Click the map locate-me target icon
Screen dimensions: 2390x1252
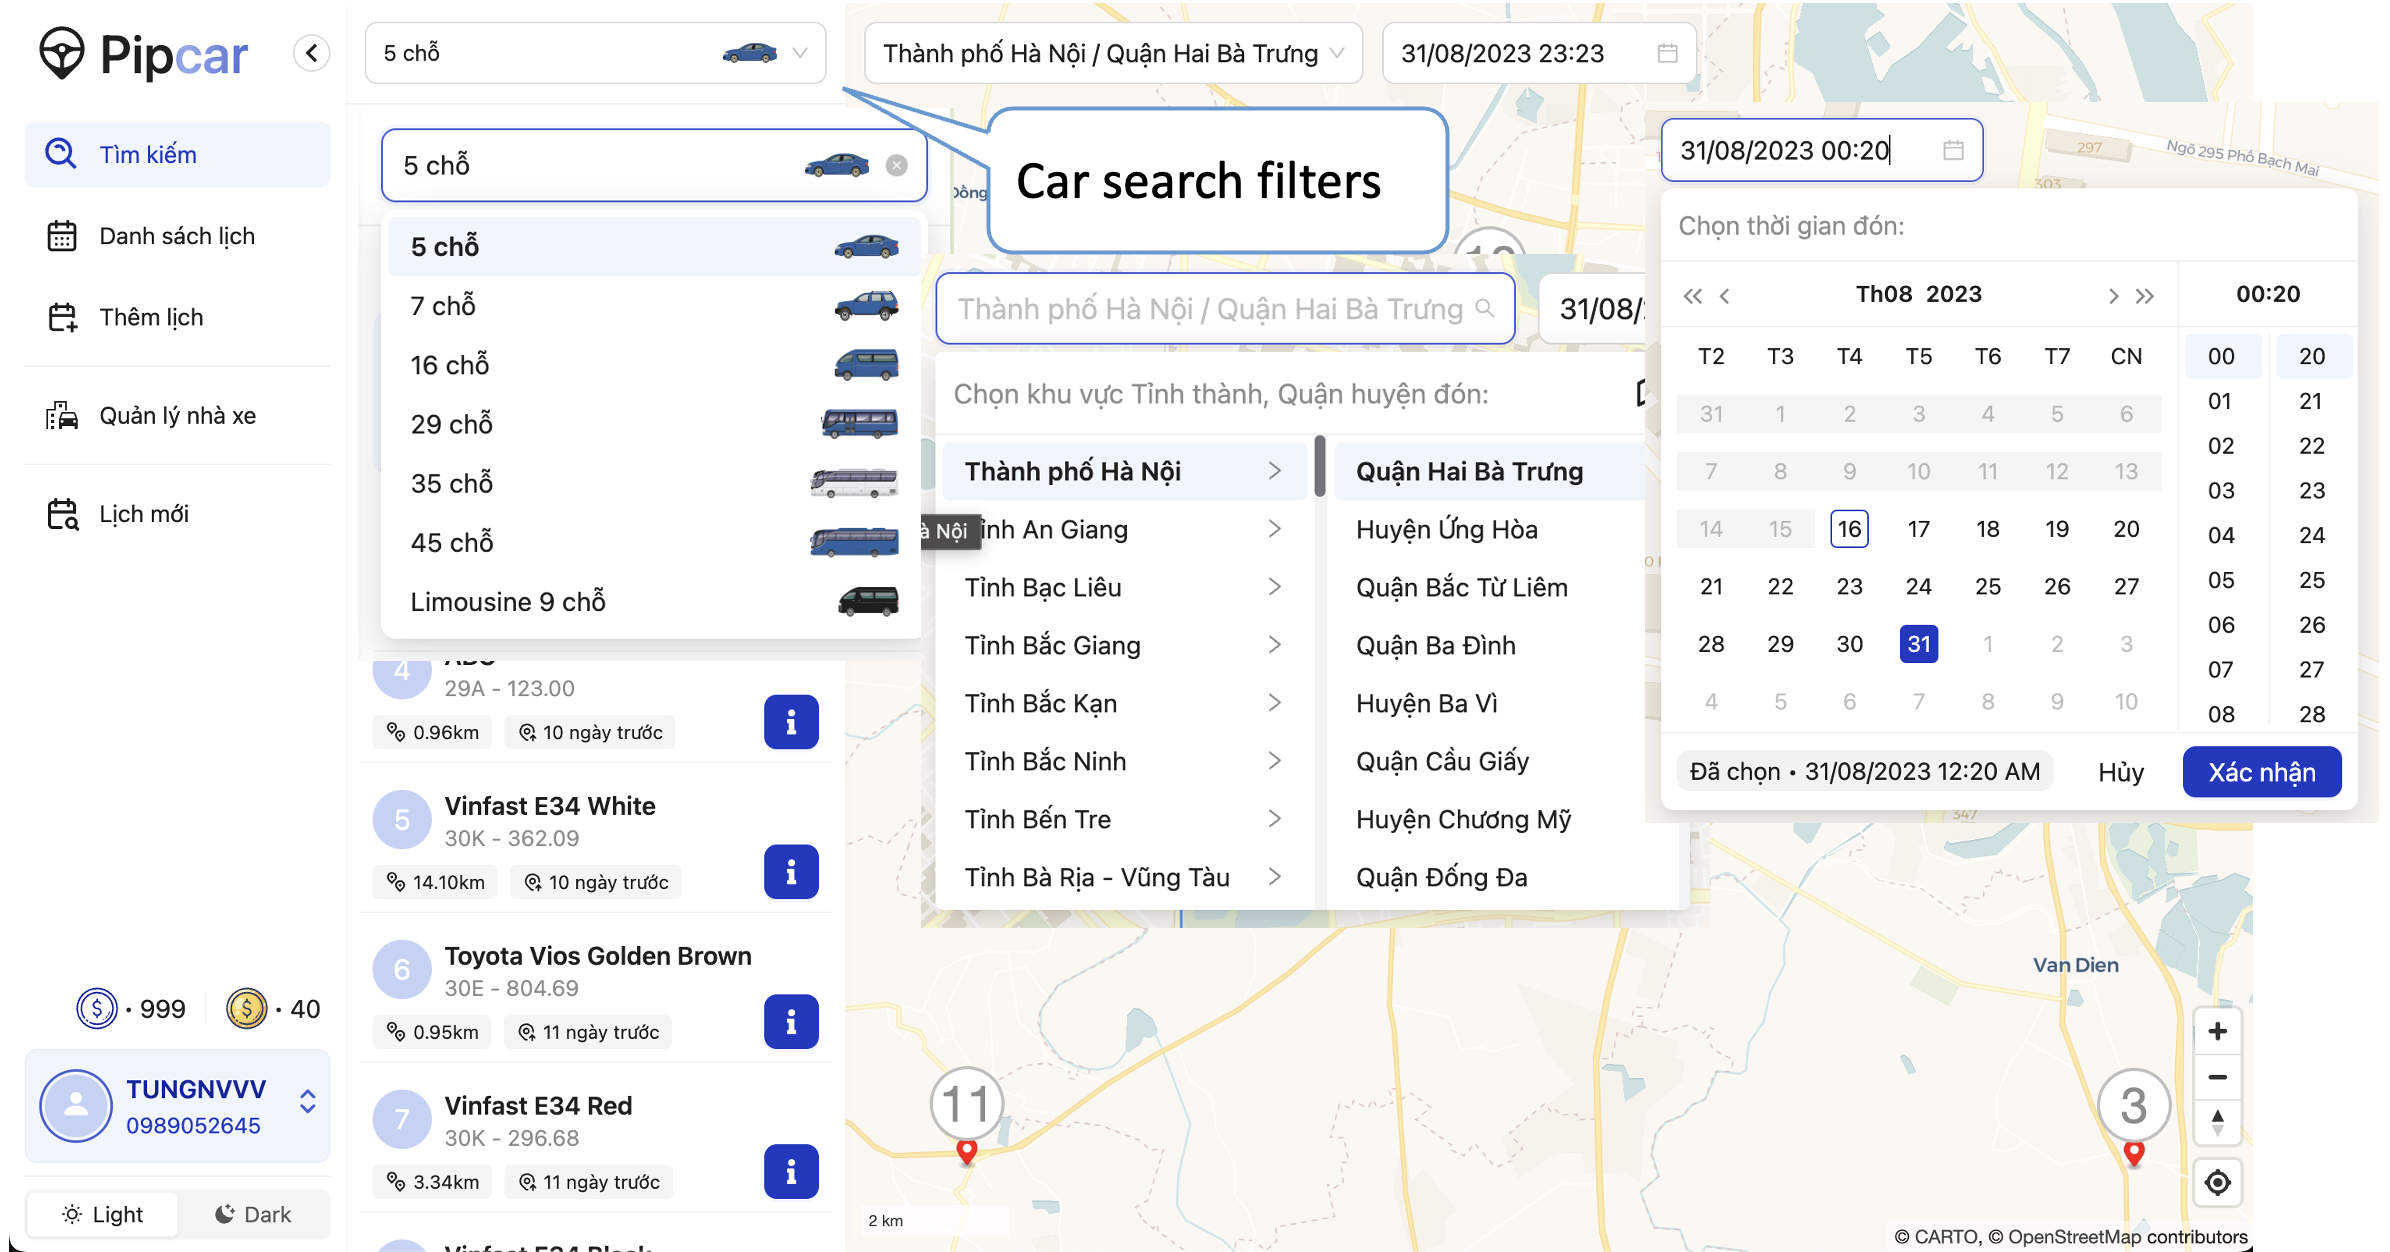tap(2217, 1183)
